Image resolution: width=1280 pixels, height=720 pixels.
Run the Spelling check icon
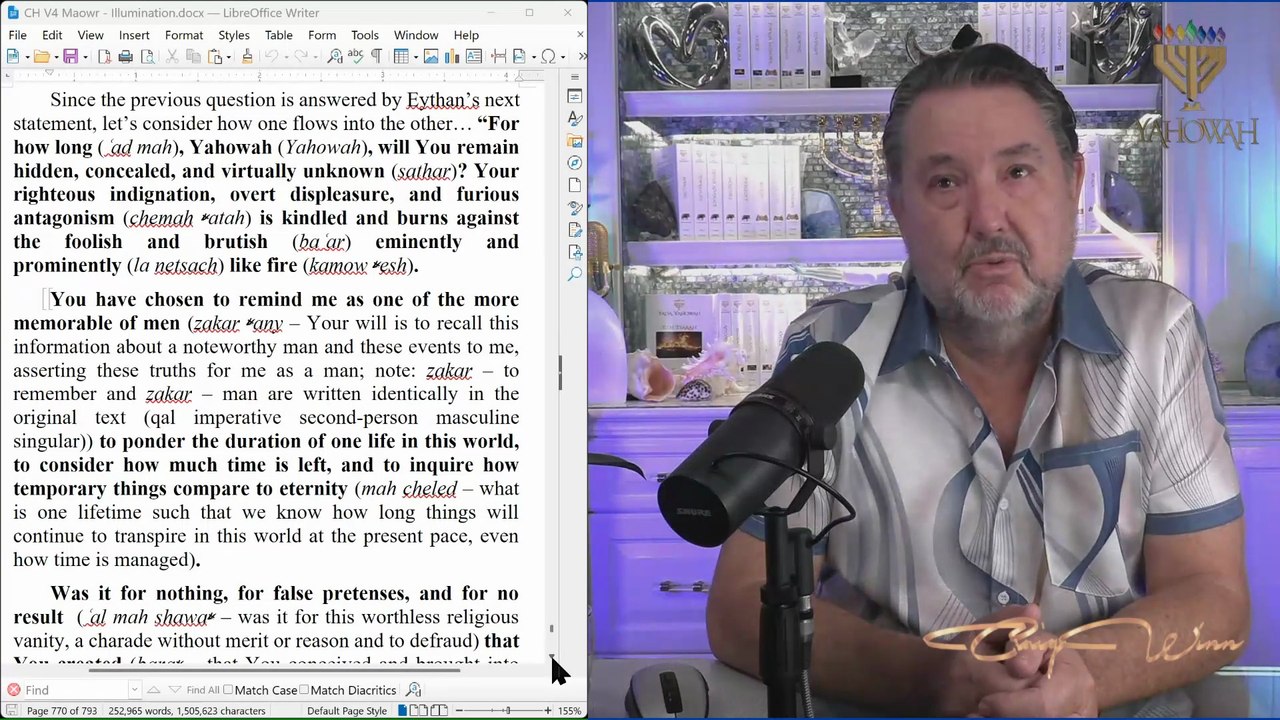coord(356,56)
